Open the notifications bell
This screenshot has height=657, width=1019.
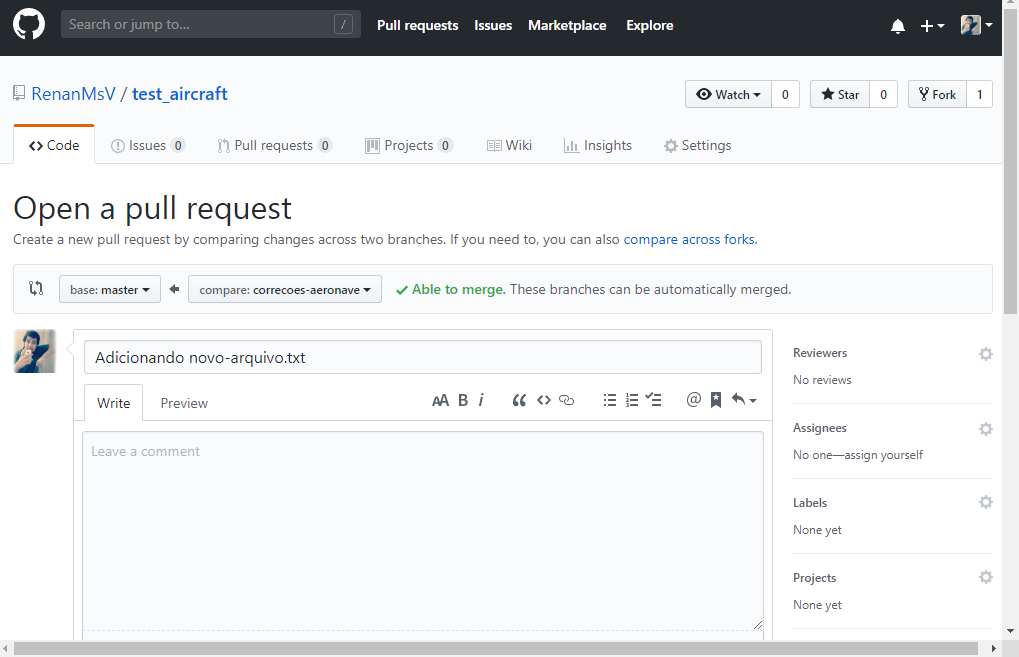click(897, 26)
